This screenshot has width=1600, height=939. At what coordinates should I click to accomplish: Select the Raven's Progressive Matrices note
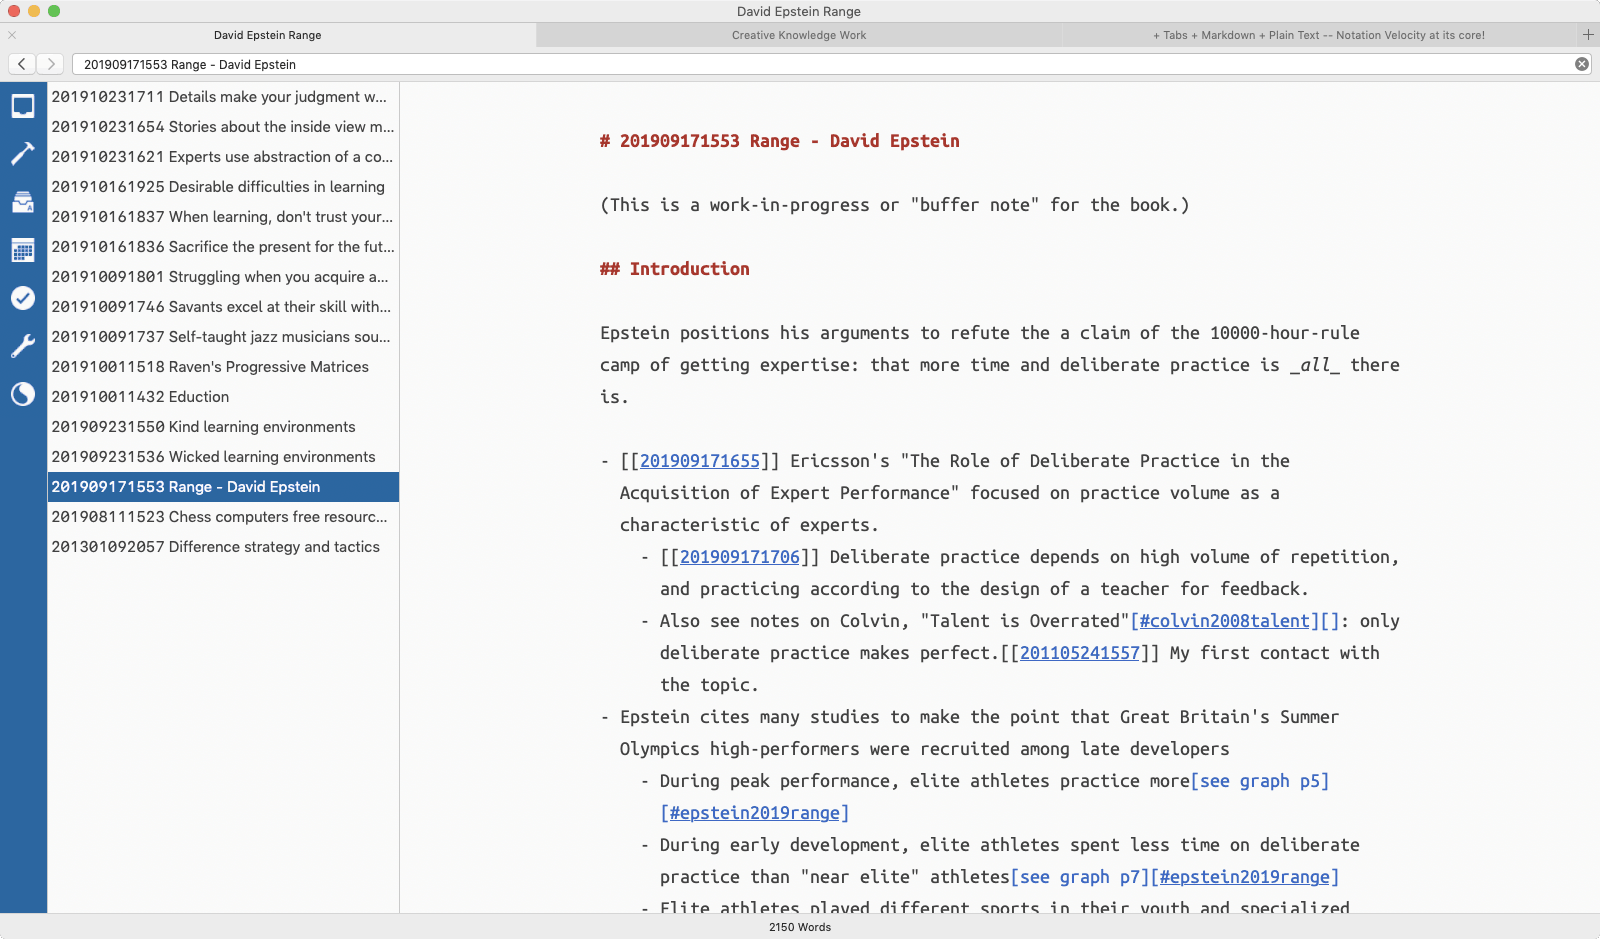point(210,367)
